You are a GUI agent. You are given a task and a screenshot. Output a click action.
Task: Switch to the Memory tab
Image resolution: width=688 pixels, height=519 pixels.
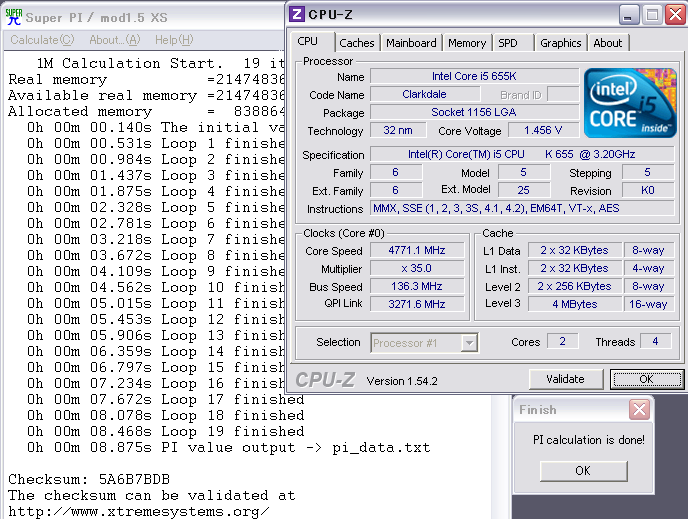coord(467,43)
